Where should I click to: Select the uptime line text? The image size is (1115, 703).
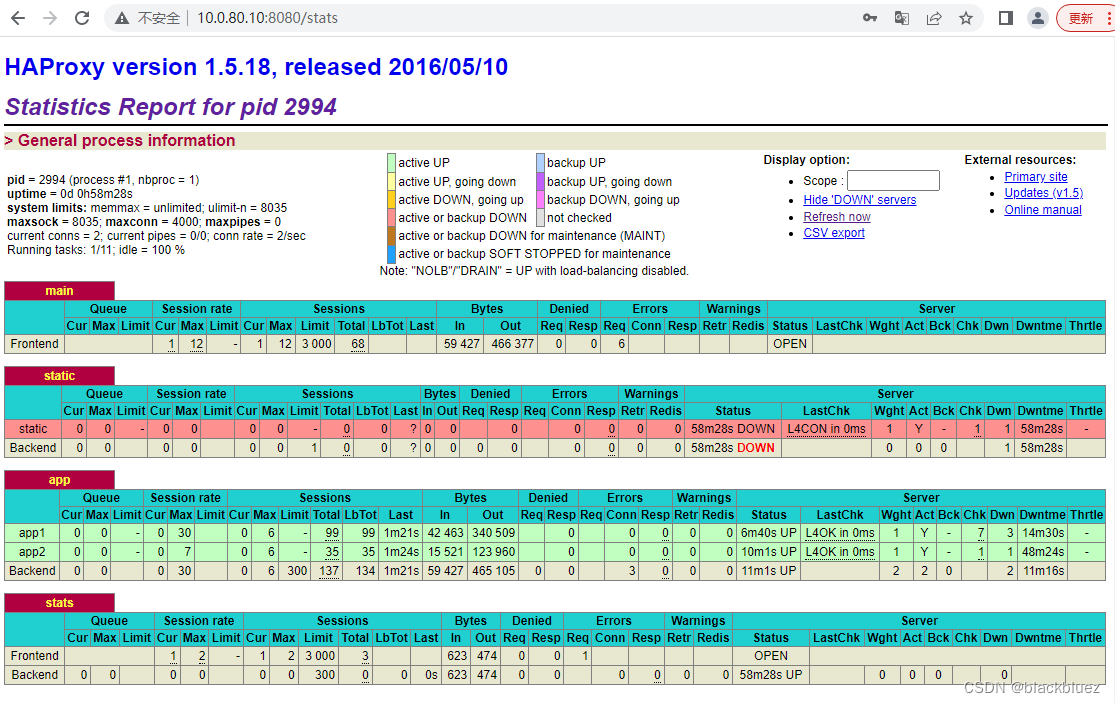(x=70, y=194)
